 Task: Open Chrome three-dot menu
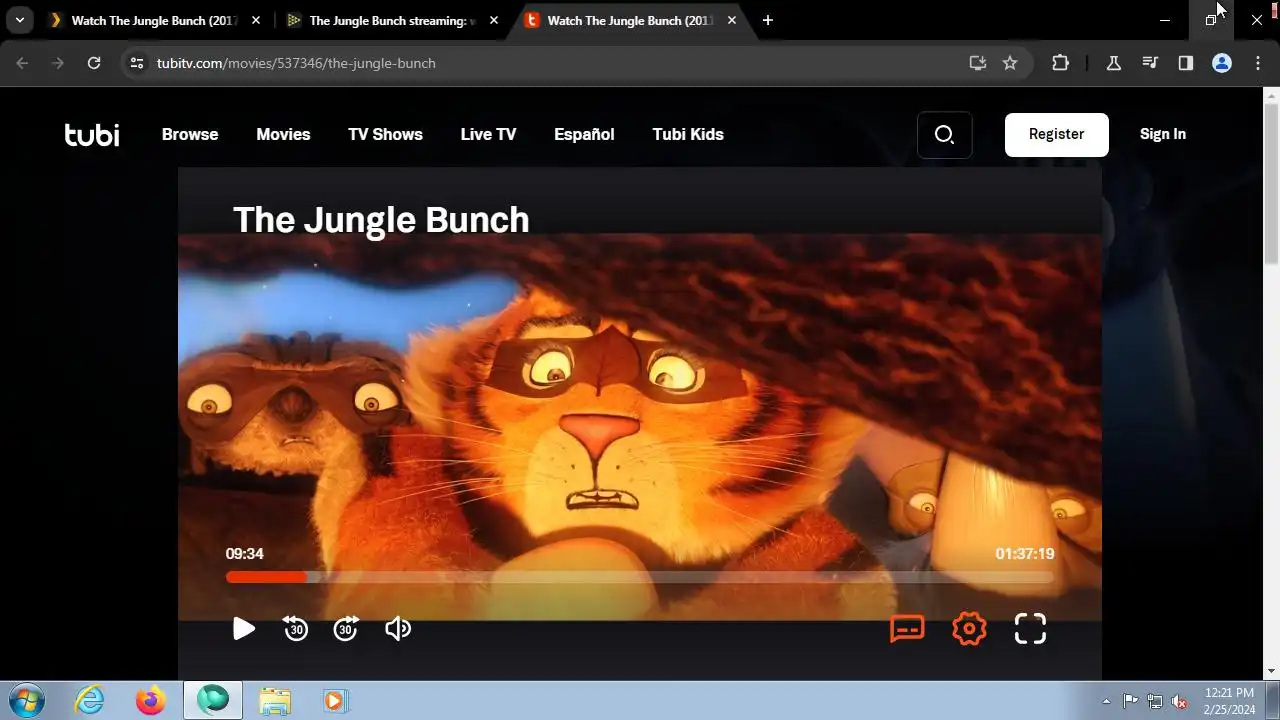[1258, 63]
